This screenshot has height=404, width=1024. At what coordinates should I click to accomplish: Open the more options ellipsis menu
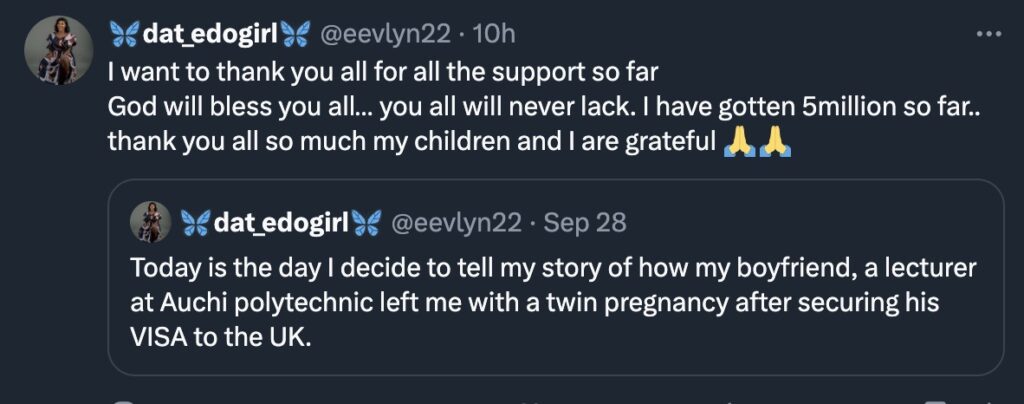988,34
